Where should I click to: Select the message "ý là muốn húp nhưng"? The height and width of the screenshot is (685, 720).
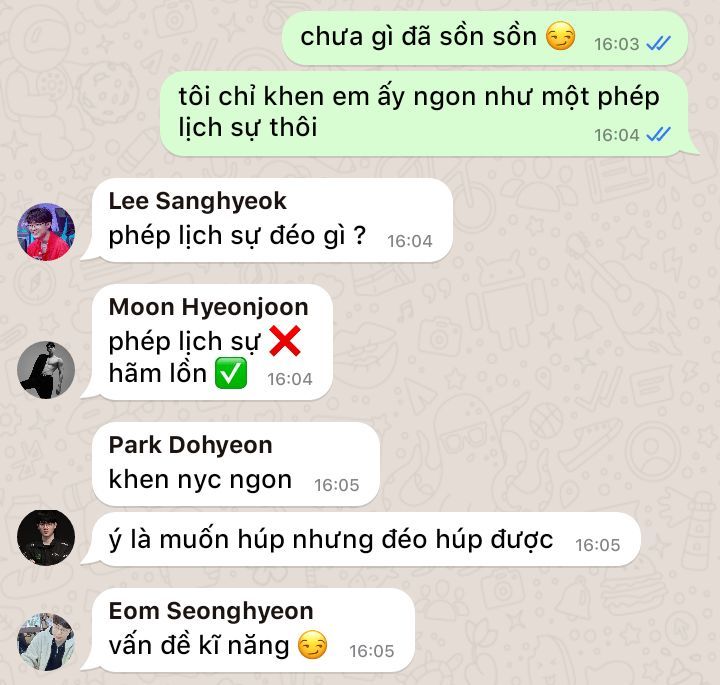click(360, 539)
